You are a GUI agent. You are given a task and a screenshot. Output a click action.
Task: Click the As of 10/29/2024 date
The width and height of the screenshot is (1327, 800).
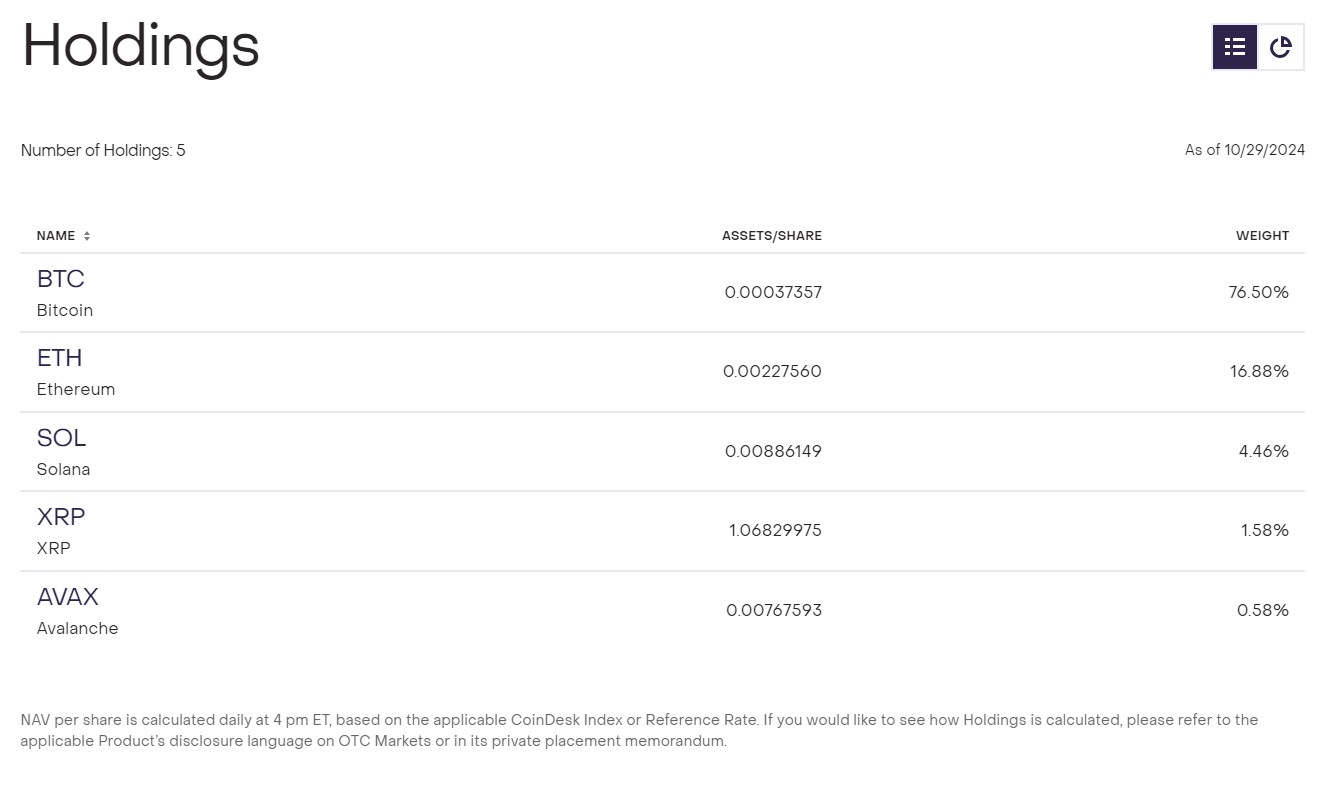(x=1245, y=150)
